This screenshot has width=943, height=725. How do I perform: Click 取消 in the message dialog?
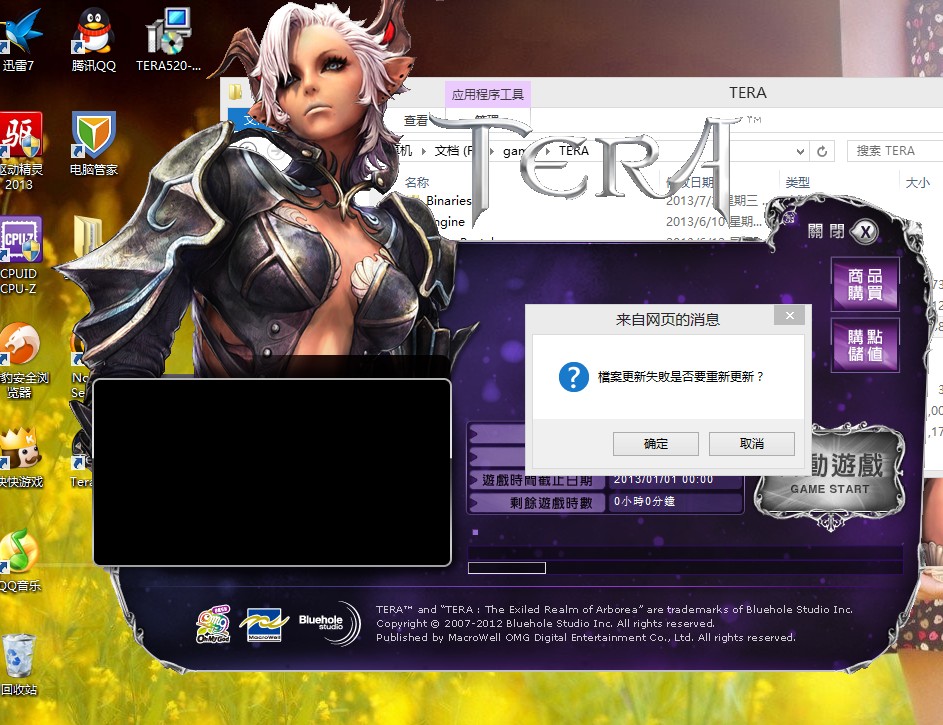tap(752, 444)
